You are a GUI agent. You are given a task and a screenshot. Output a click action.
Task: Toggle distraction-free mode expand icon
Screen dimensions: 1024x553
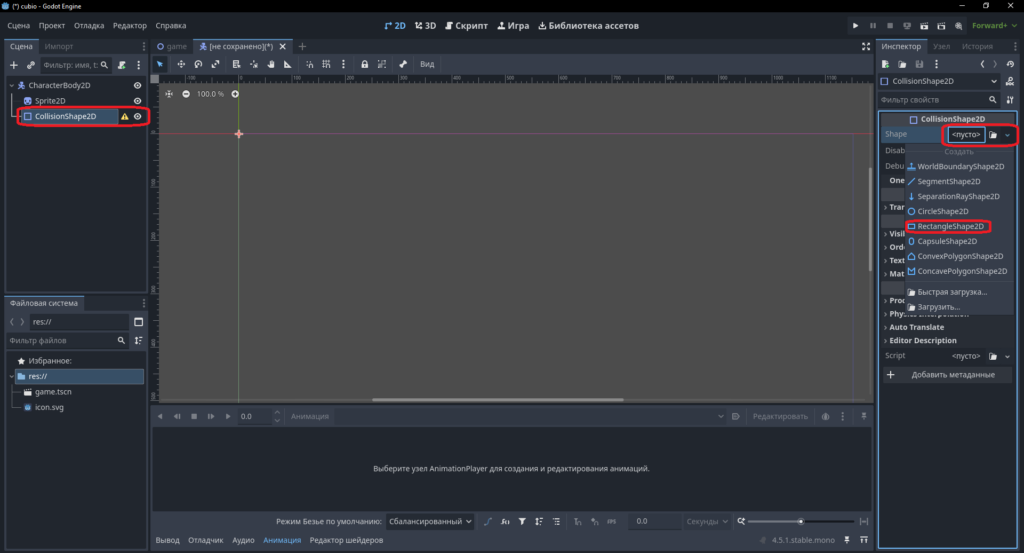pos(866,46)
